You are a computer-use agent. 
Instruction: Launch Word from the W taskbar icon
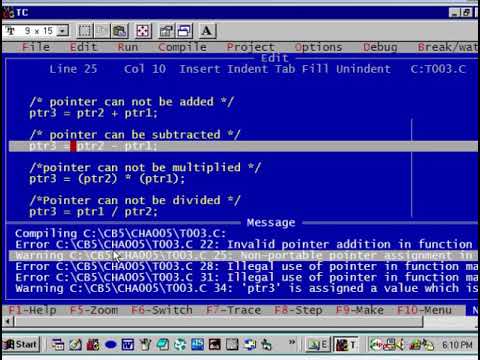click(128, 345)
